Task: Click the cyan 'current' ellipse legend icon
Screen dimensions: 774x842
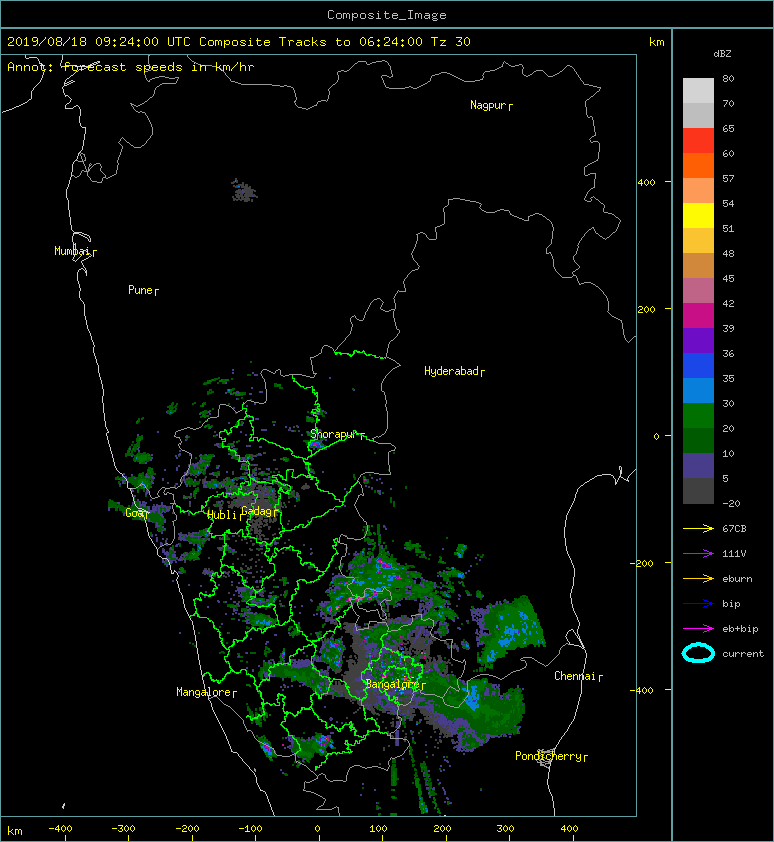Action: (698, 654)
